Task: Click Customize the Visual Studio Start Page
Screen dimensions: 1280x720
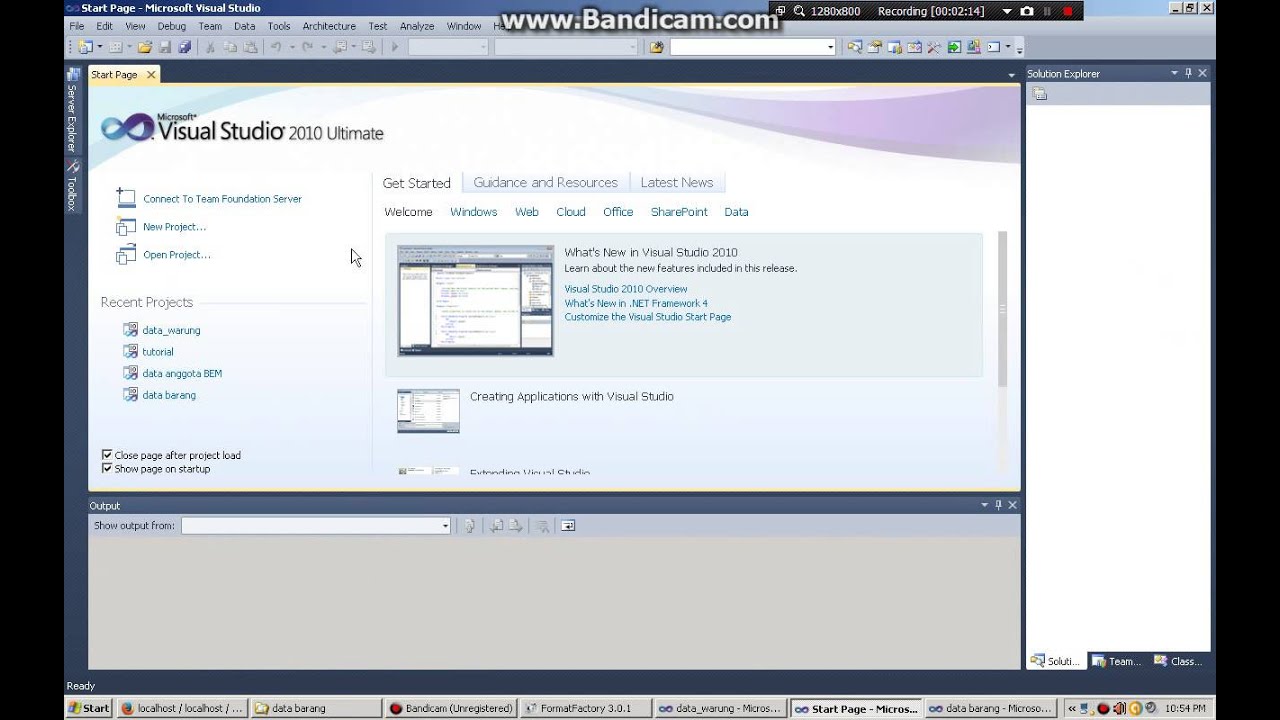Action: [x=648, y=317]
